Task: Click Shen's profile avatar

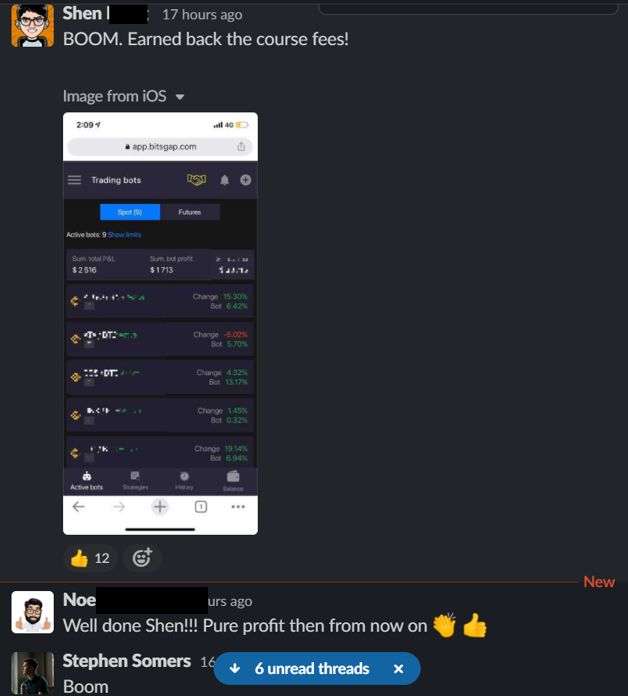Action: click(x=32, y=26)
